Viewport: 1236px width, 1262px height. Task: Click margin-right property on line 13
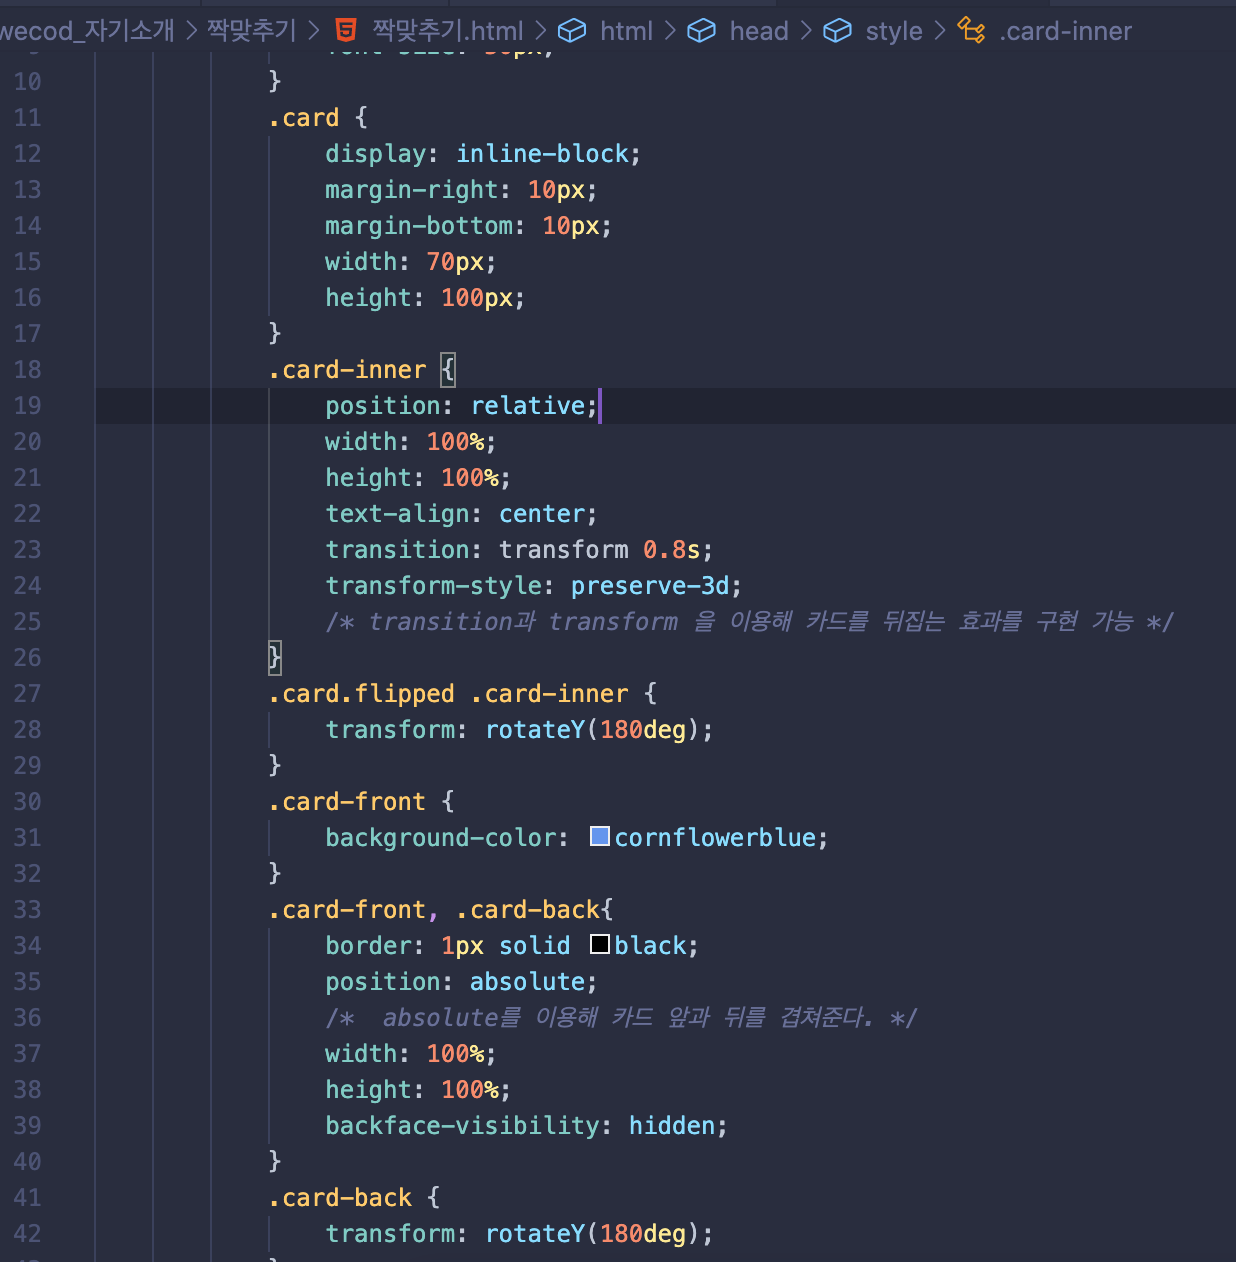(x=412, y=190)
